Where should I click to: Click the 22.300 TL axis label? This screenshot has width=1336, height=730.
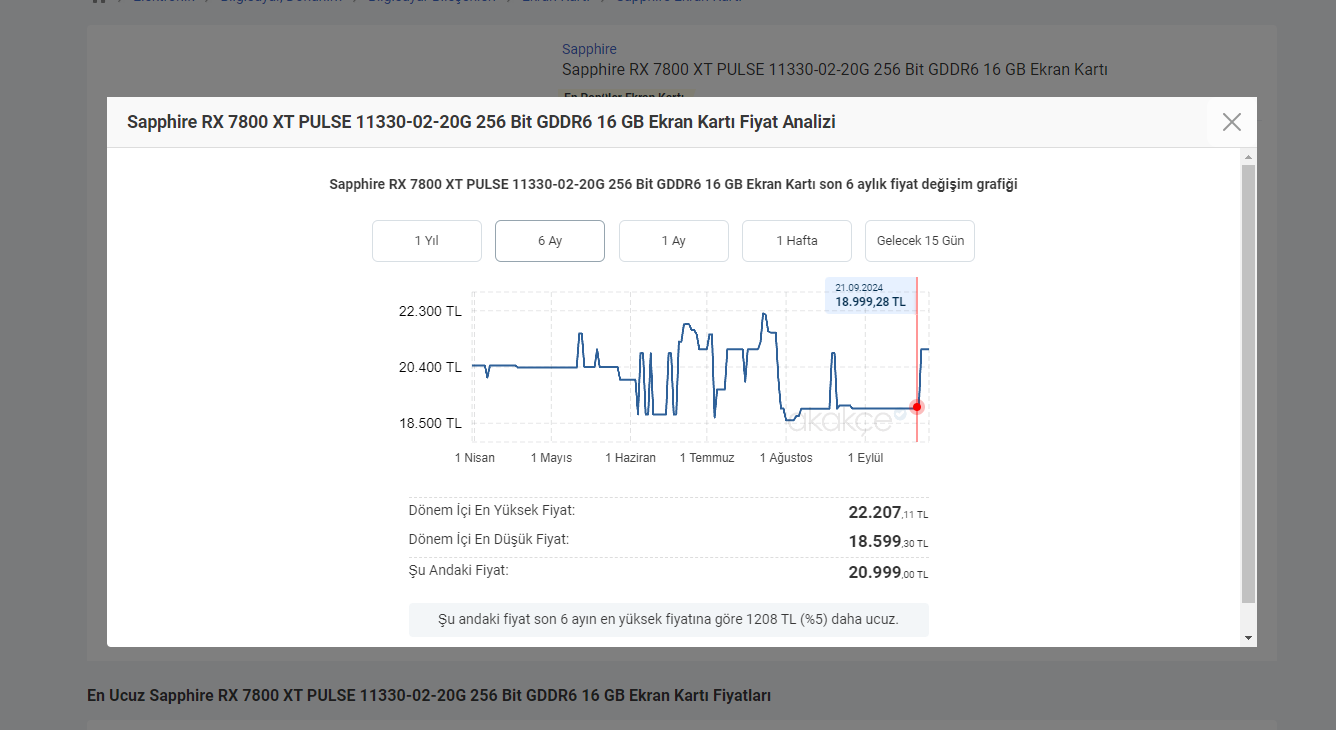tap(430, 311)
